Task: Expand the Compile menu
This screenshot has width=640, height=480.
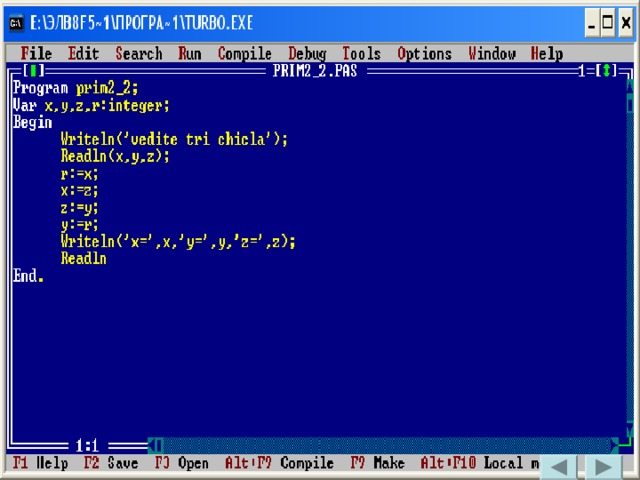Action: (244, 54)
